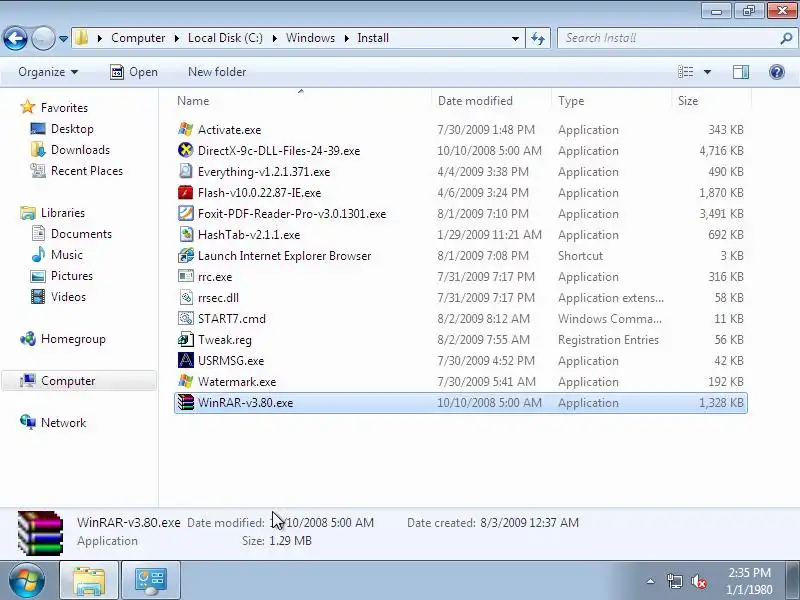Select Desktop in the navigation pane
The image size is (800, 600).
click(x=72, y=129)
